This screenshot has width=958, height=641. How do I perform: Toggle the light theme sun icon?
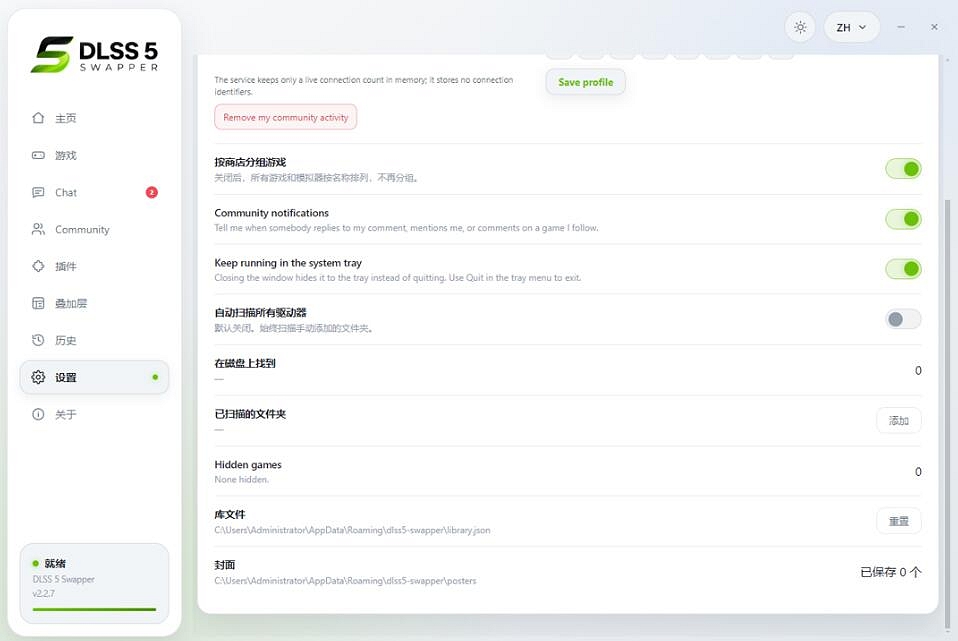(800, 27)
